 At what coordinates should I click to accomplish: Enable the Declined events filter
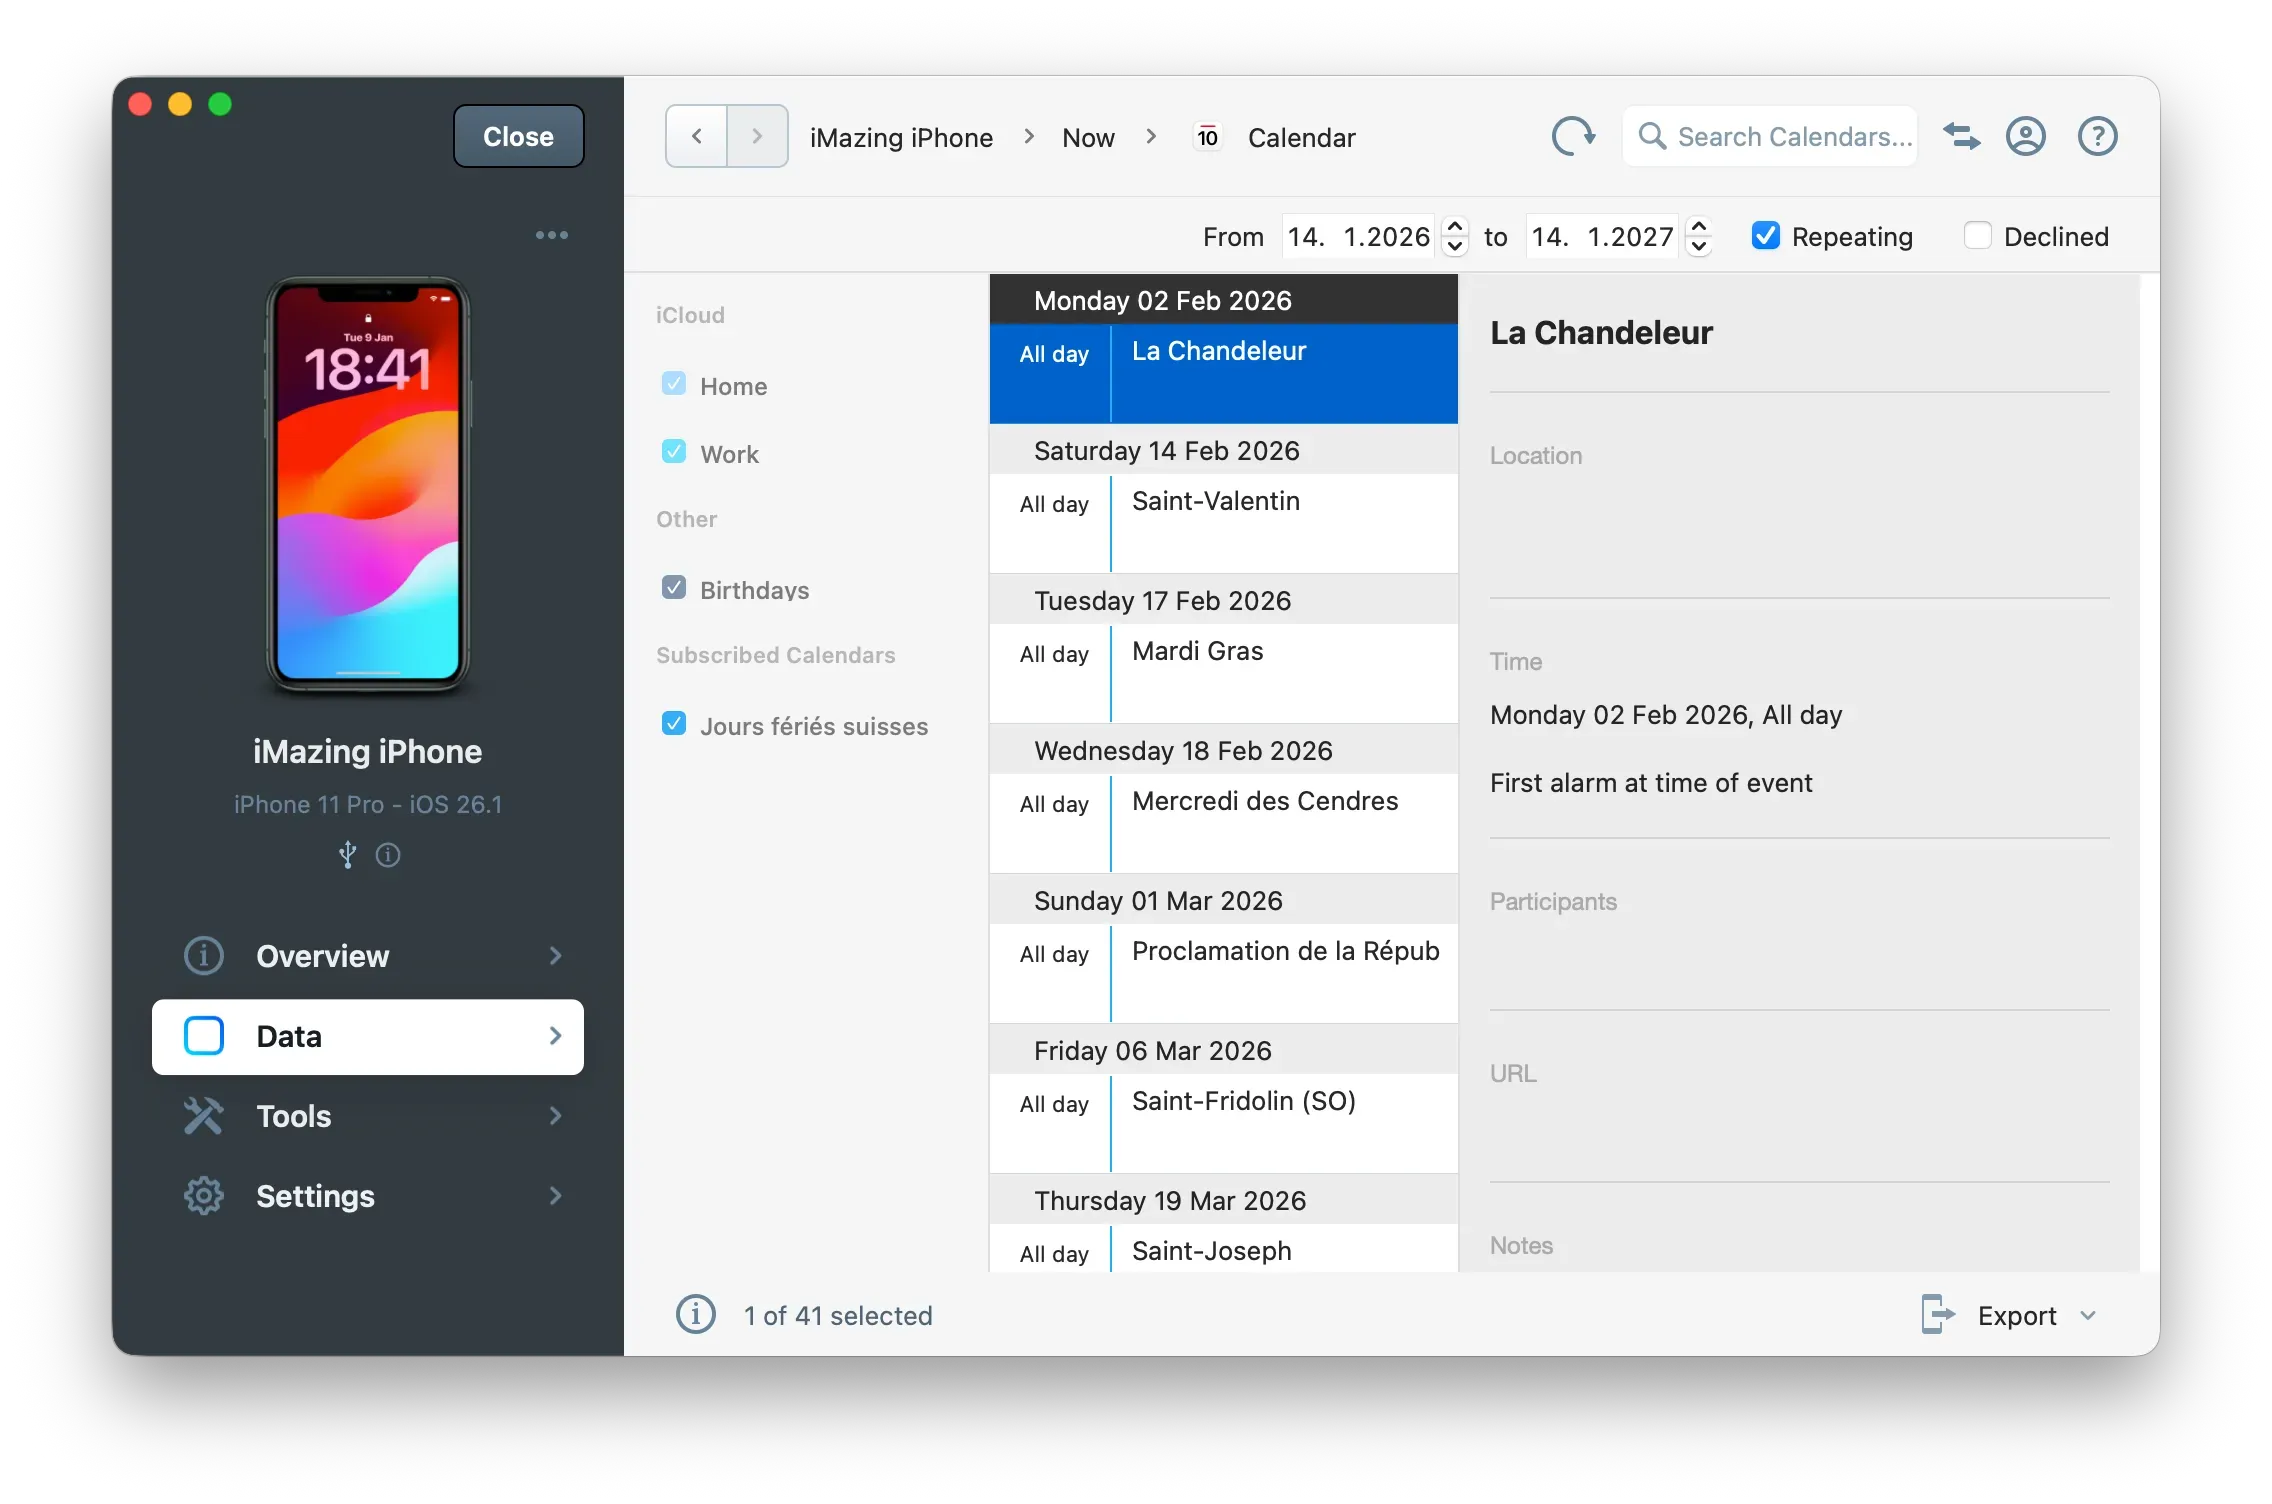pyautogui.click(x=1977, y=235)
